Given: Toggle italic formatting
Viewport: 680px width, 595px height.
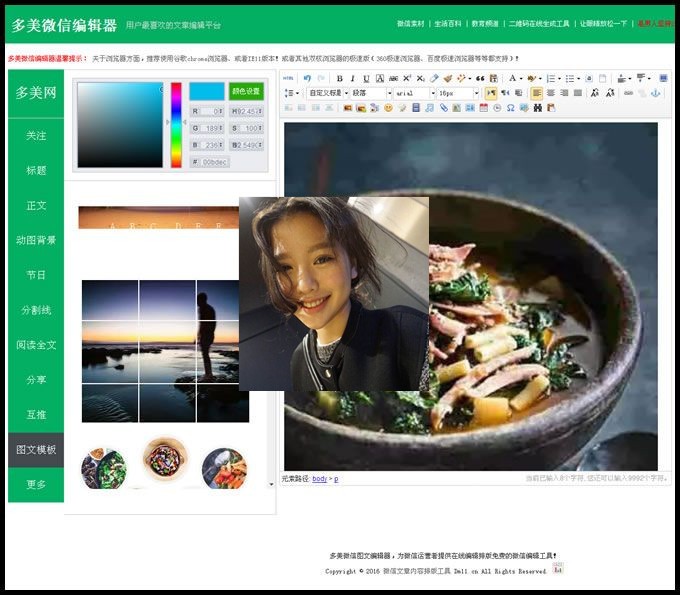Looking at the screenshot, I should coord(353,78).
